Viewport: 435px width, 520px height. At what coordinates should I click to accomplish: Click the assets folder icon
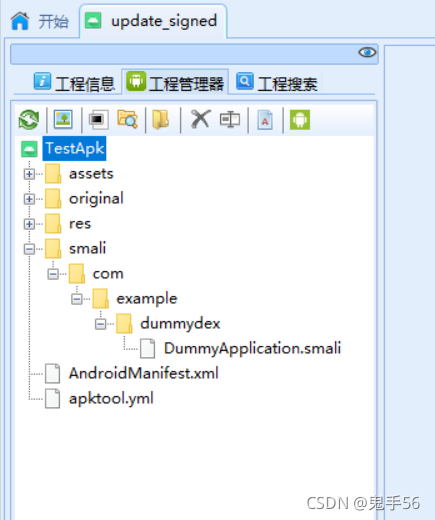click(53, 174)
